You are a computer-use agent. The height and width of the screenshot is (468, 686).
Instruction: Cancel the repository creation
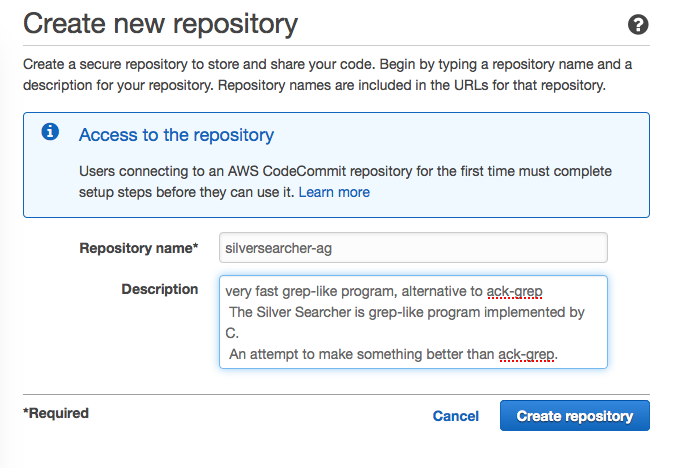[x=455, y=416]
